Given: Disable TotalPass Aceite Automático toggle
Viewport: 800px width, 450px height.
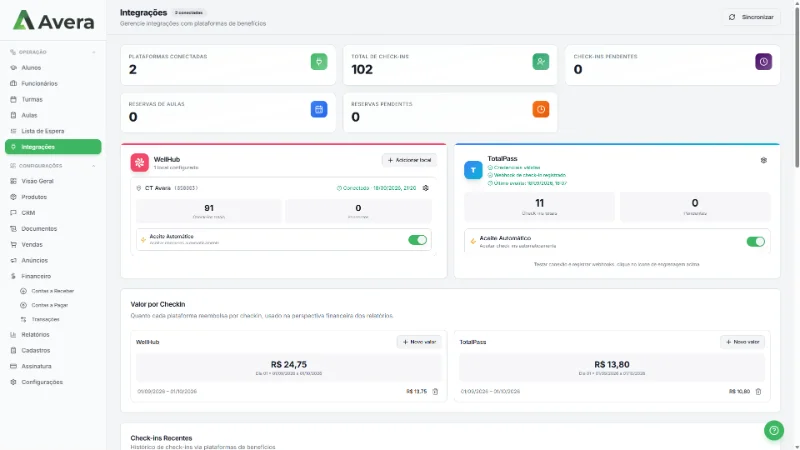Looking at the screenshot, I should click(756, 242).
